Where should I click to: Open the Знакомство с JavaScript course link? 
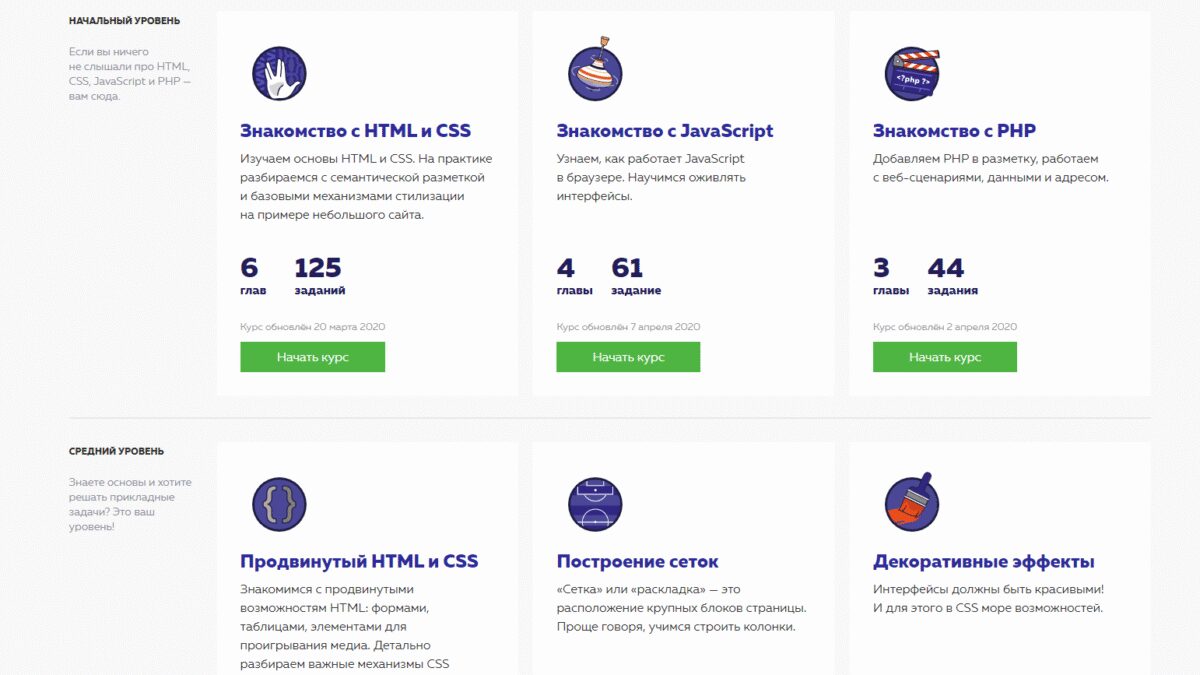[x=664, y=130]
